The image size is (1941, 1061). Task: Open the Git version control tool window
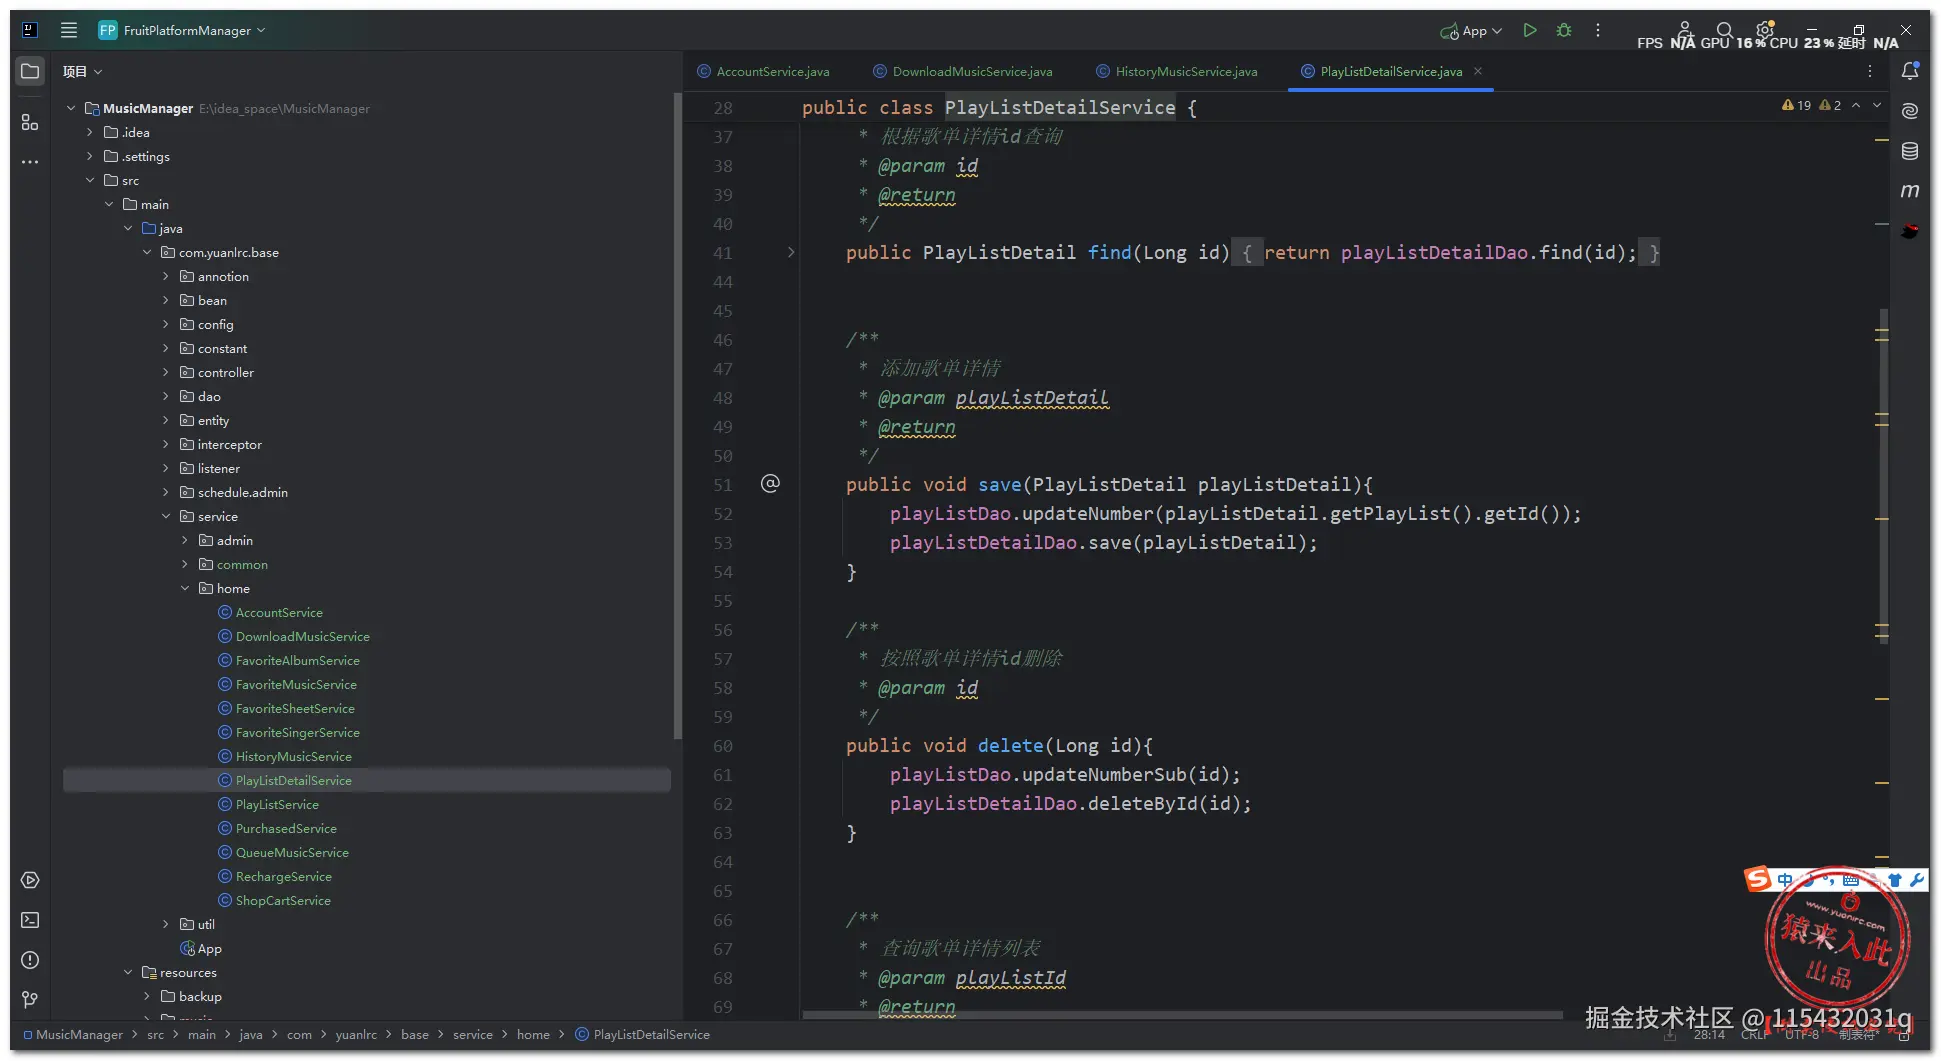coord(30,999)
